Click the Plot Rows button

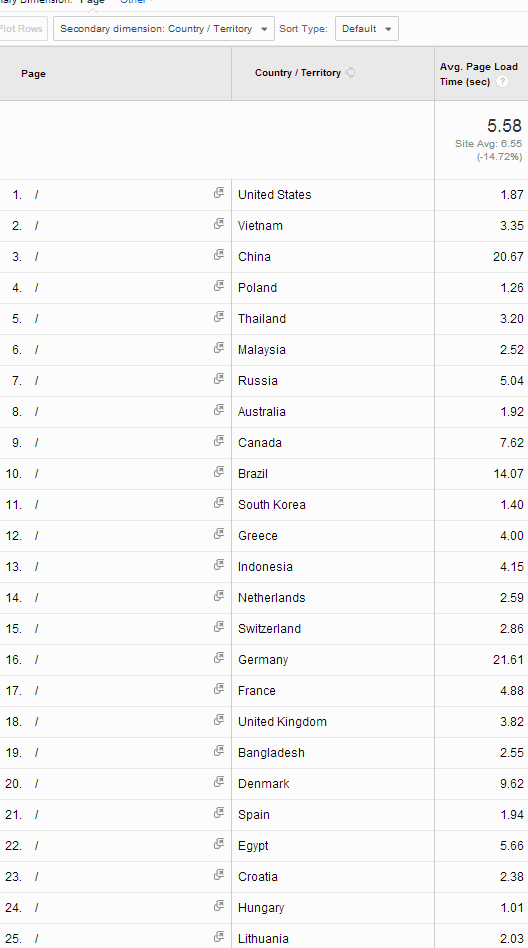(x=23, y=28)
